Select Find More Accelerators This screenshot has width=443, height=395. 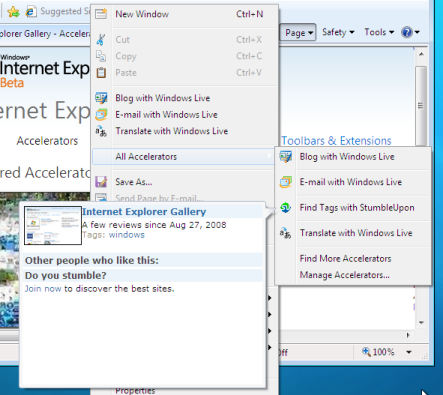[x=345, y=259]
